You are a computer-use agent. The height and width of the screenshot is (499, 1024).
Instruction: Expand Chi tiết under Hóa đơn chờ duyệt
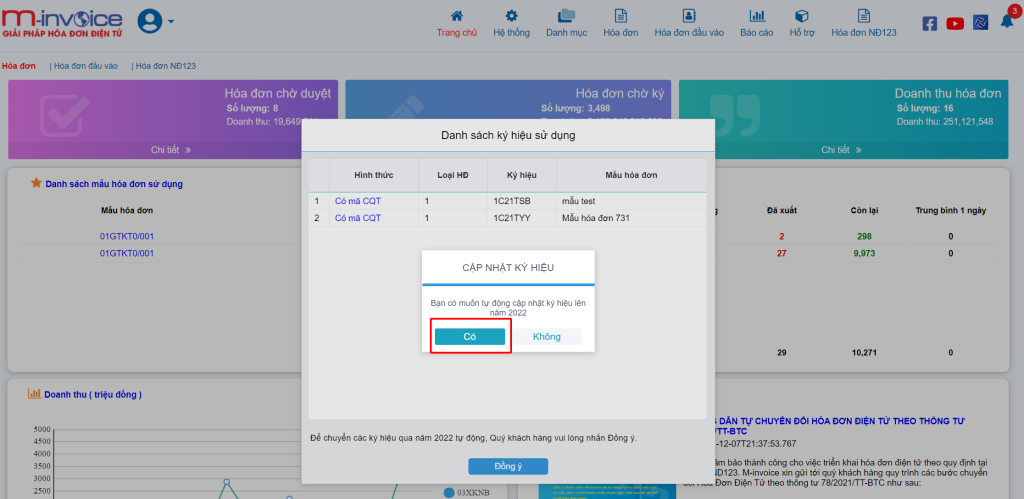tap(171, 150)
